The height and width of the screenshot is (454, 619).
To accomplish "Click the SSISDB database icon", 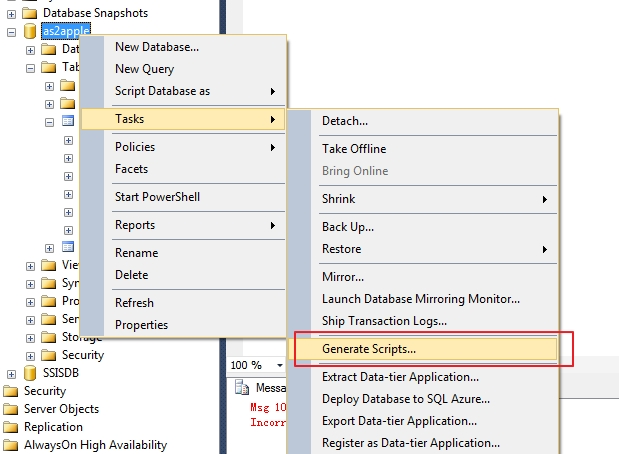I will tap(30, 373).
